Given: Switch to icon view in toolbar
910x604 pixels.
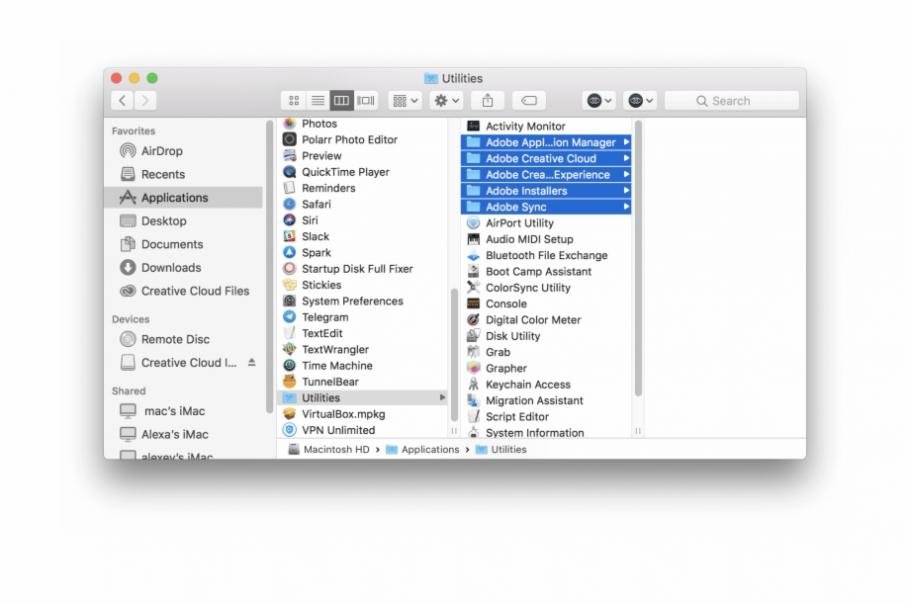Looking at the screenshot, I should pos(294,101).
